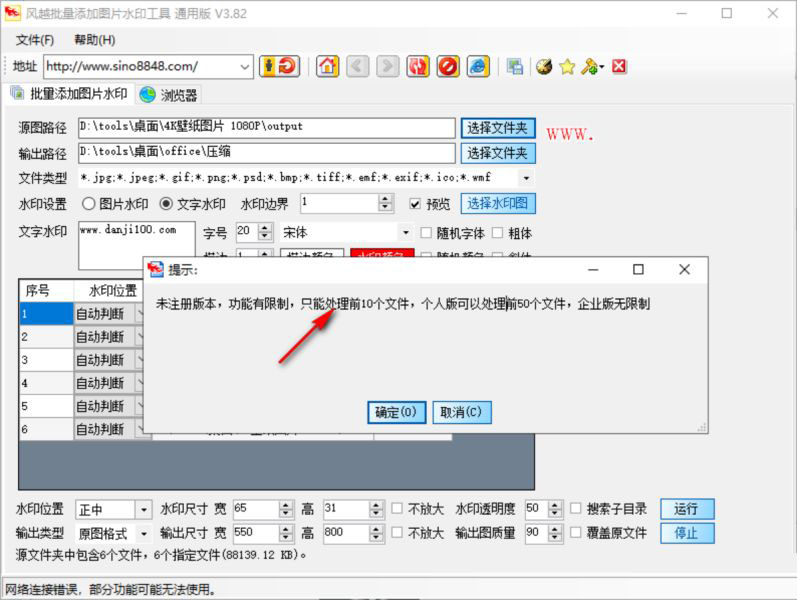Maximize the prompt dialog

click(638, 269)
